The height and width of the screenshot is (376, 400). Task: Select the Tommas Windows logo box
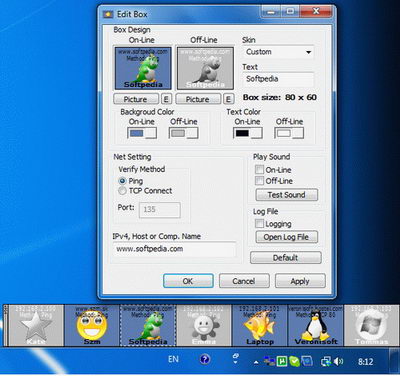(x=371, y=325)
